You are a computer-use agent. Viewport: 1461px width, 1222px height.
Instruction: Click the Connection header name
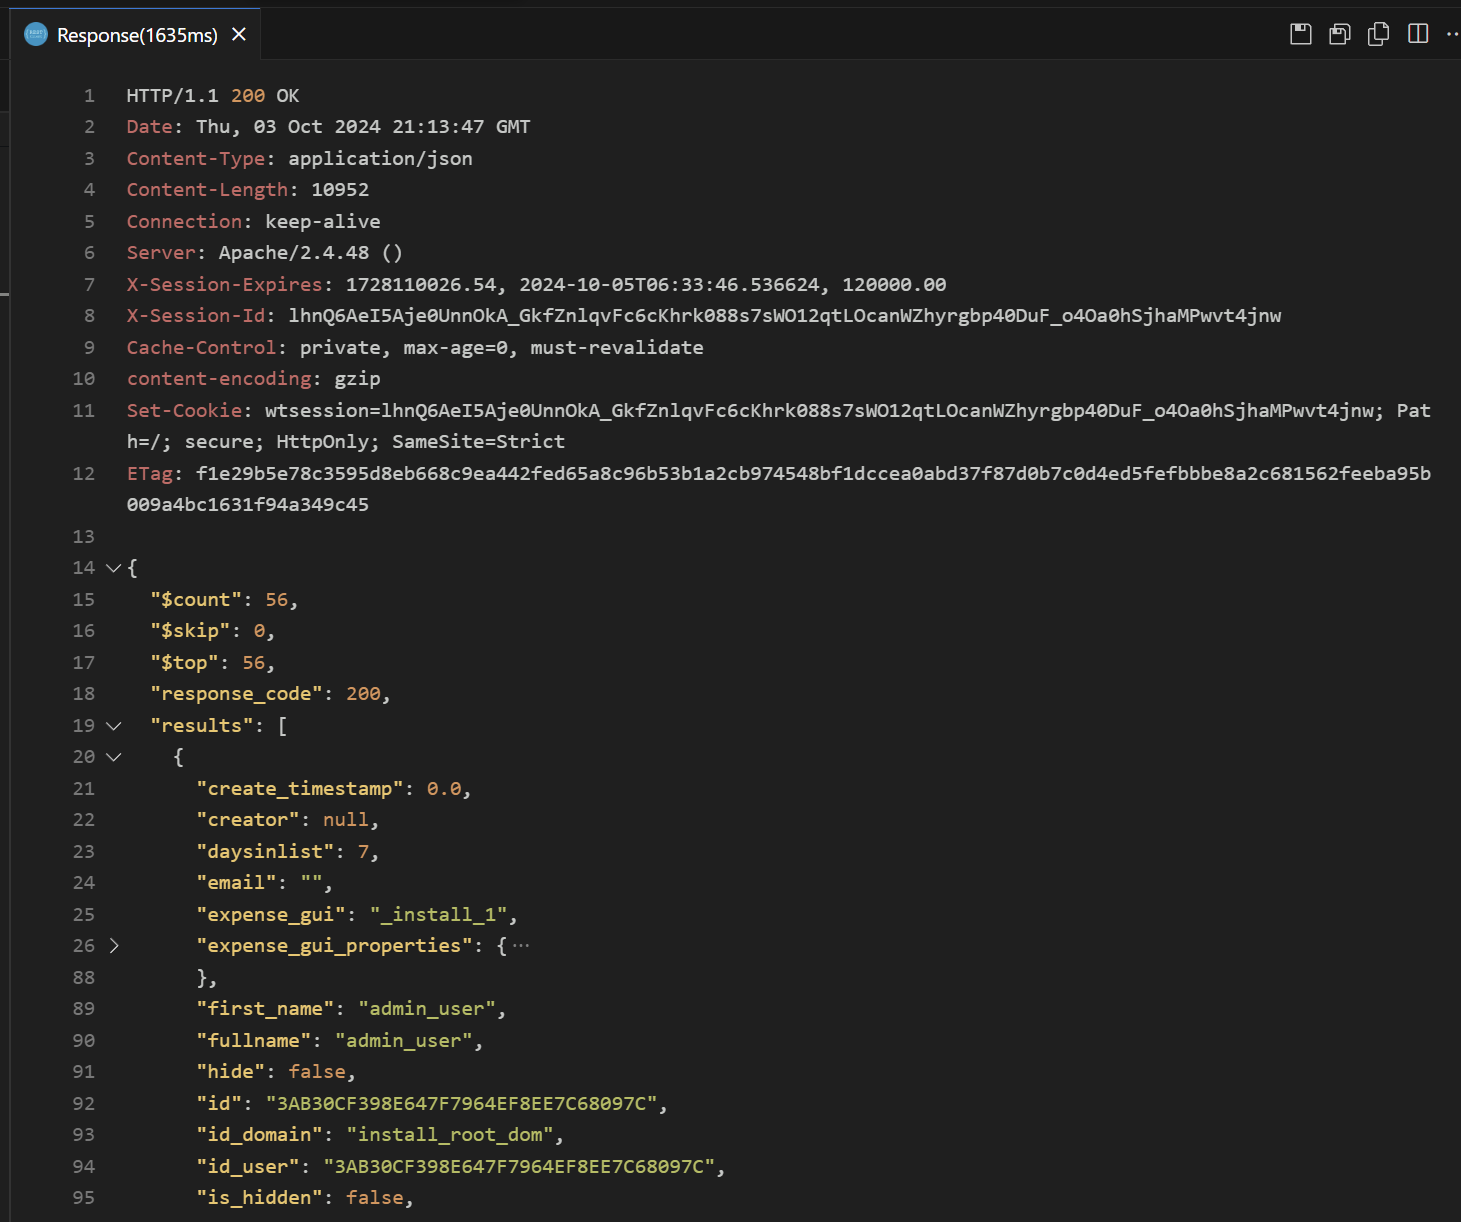coord(185,222)
